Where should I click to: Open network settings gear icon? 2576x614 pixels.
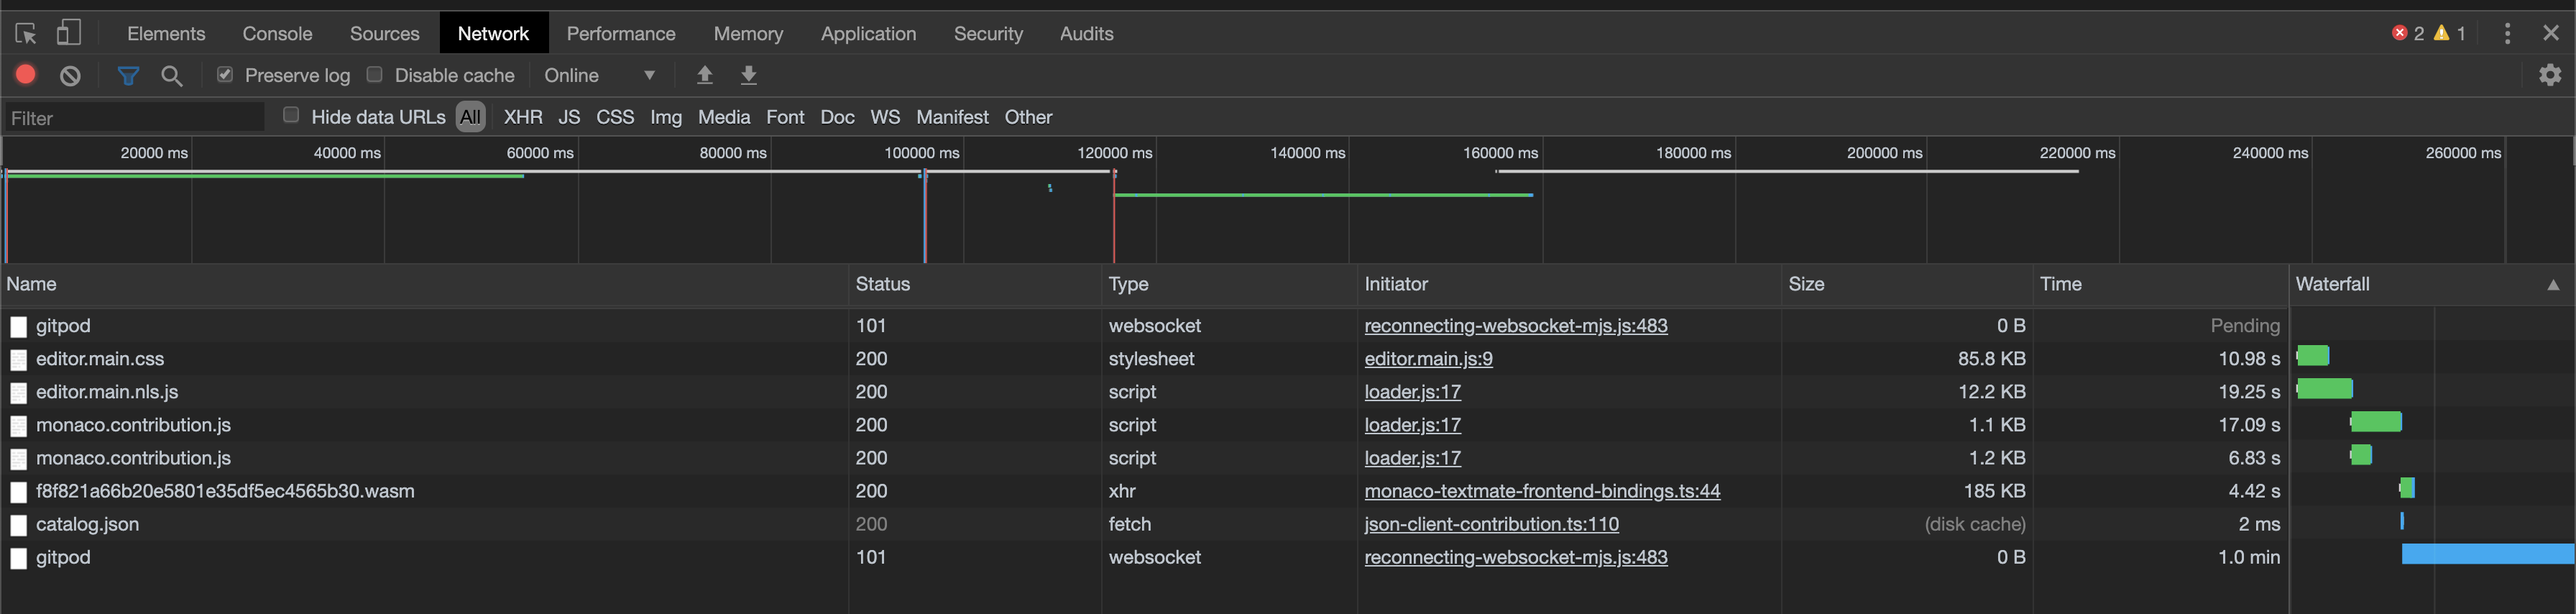(x=2549, y=75)
